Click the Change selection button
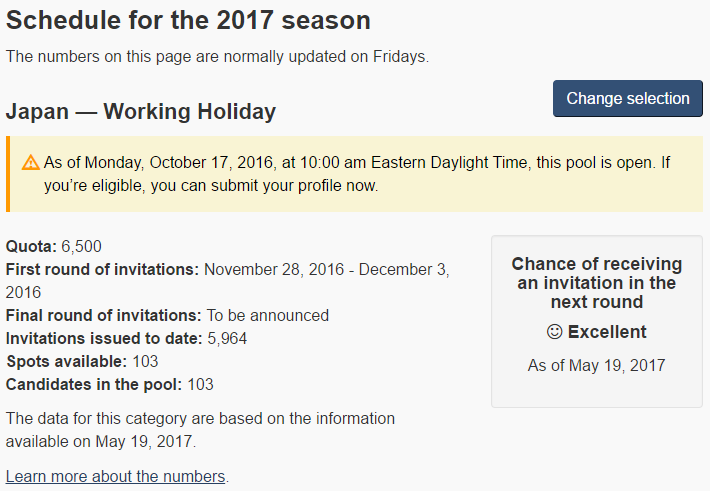Screen dimensions: 710x491 click(628, 98)
